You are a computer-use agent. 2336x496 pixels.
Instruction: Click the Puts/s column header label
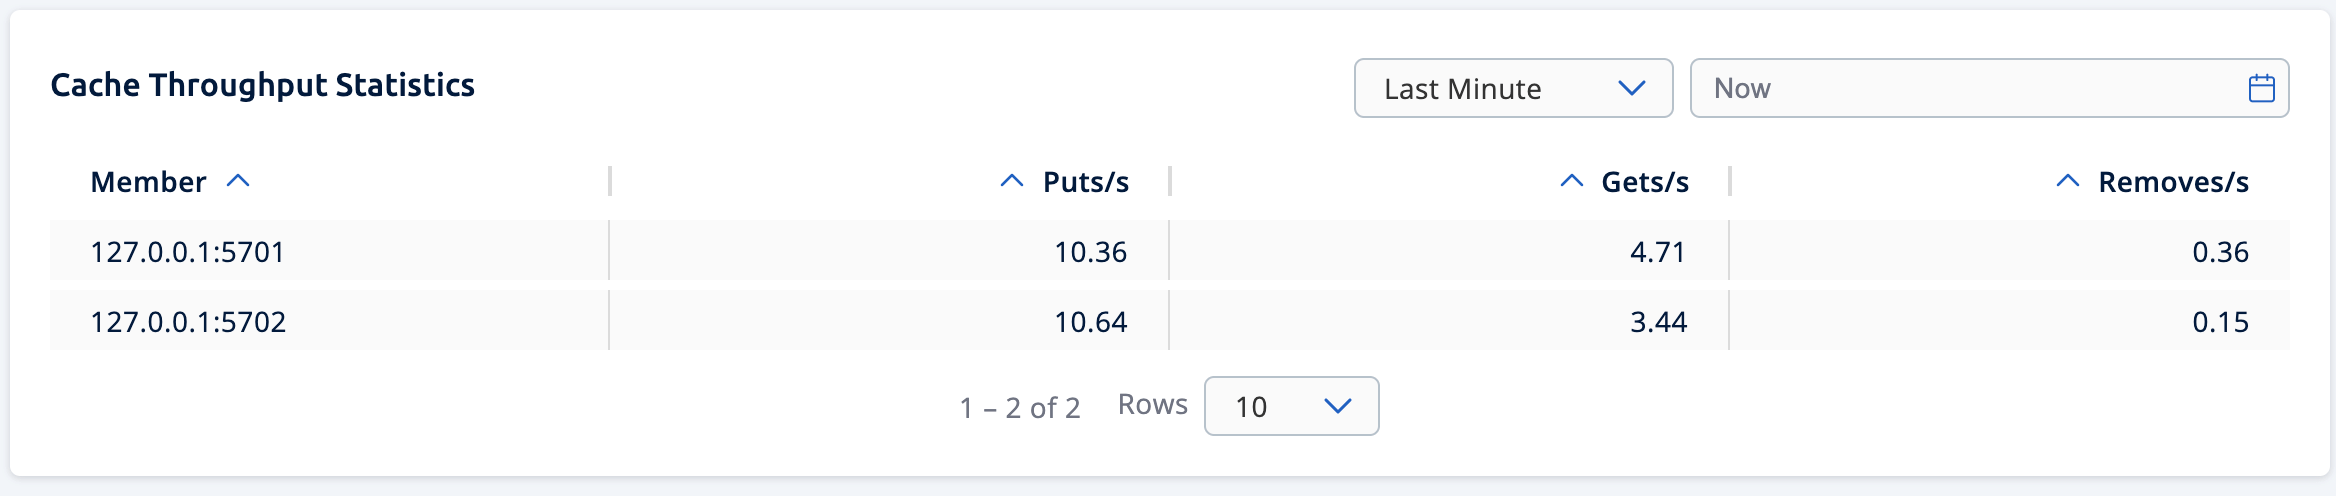(x=1085, y=182)
